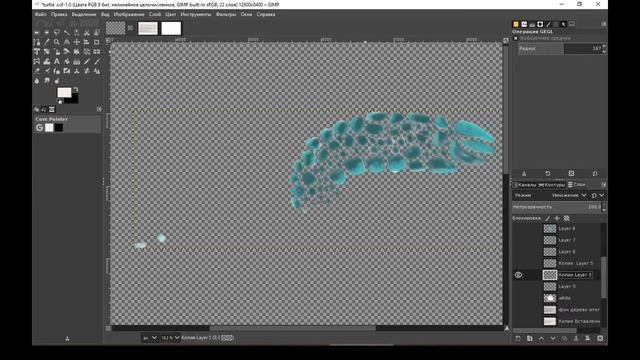640x360 pixels.
Task: Restore tool preset button under GEGL options
Action: pos(548,173)
